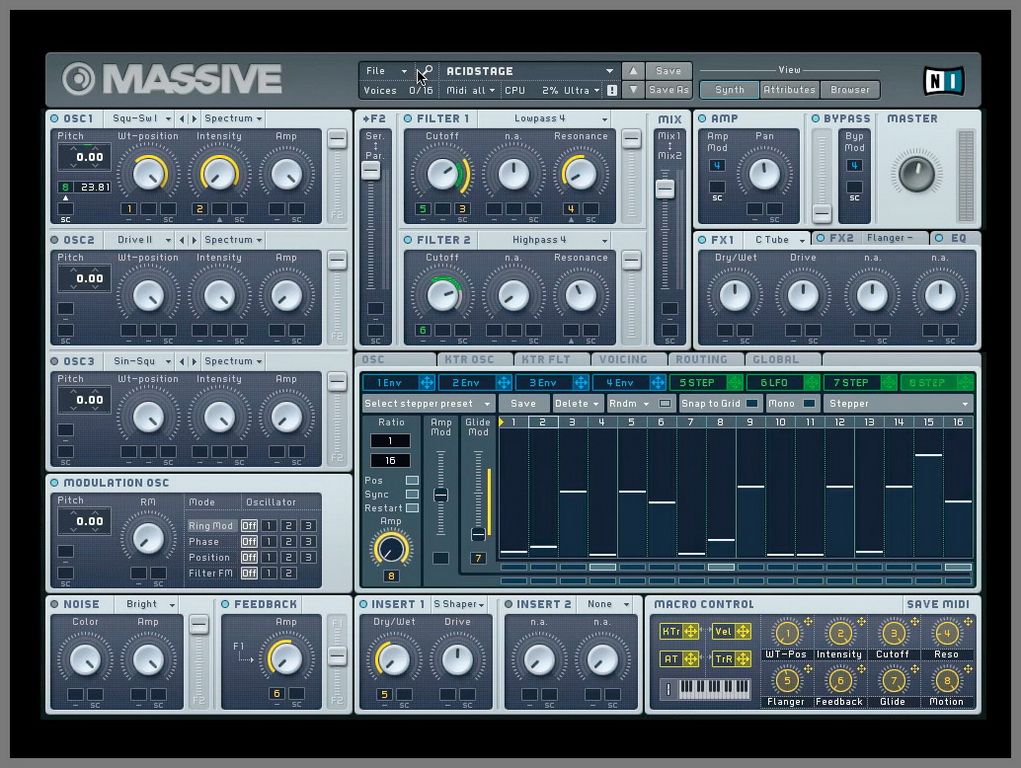Click the 5 STEP green move-handle icon
The image size is (1021, 768).
click(734, 383)
